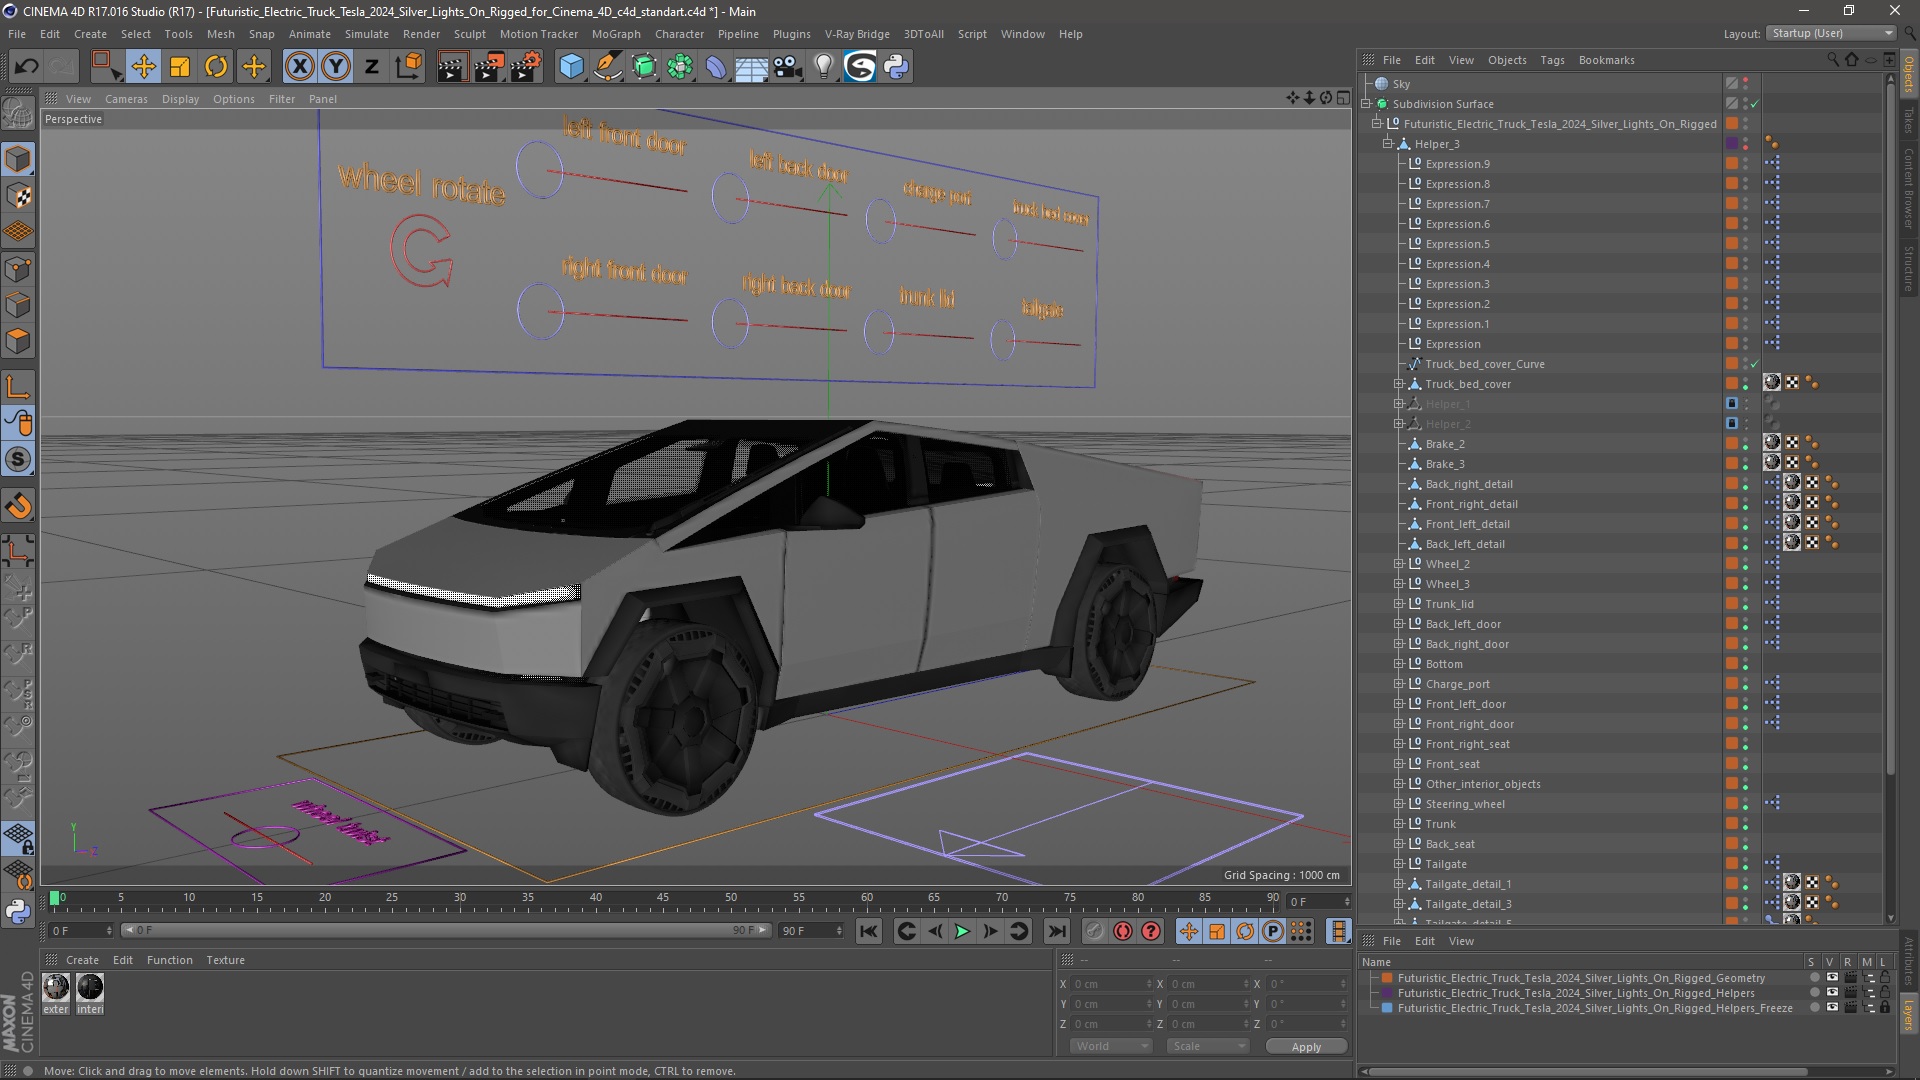
Task: Open the MoGraph menu
Action: 616,34
